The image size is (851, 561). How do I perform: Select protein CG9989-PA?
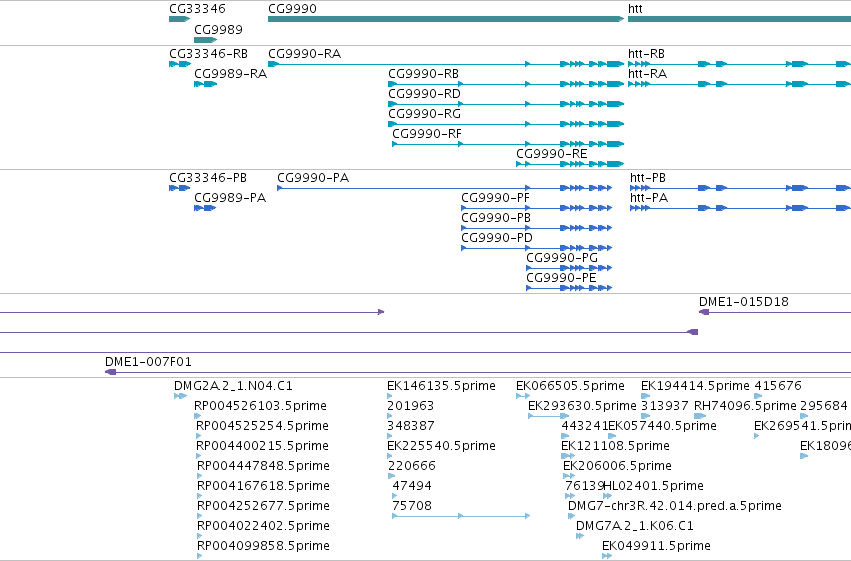tap(230, 198)
